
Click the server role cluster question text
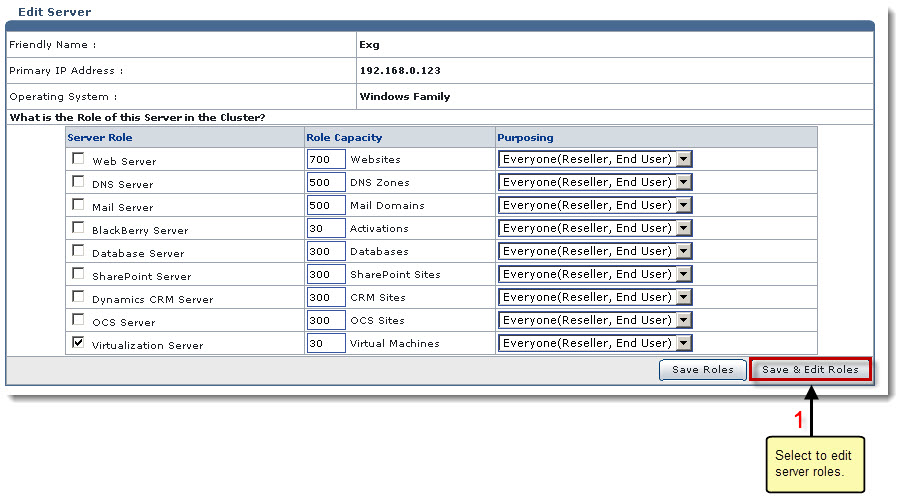pyautogui.click(x=138, y=117)
